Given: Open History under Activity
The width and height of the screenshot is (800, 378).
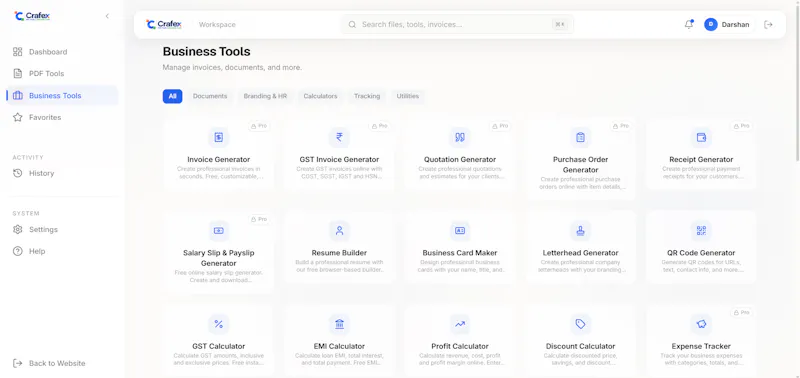Looking at the screenshot, I should coord(62,173).
